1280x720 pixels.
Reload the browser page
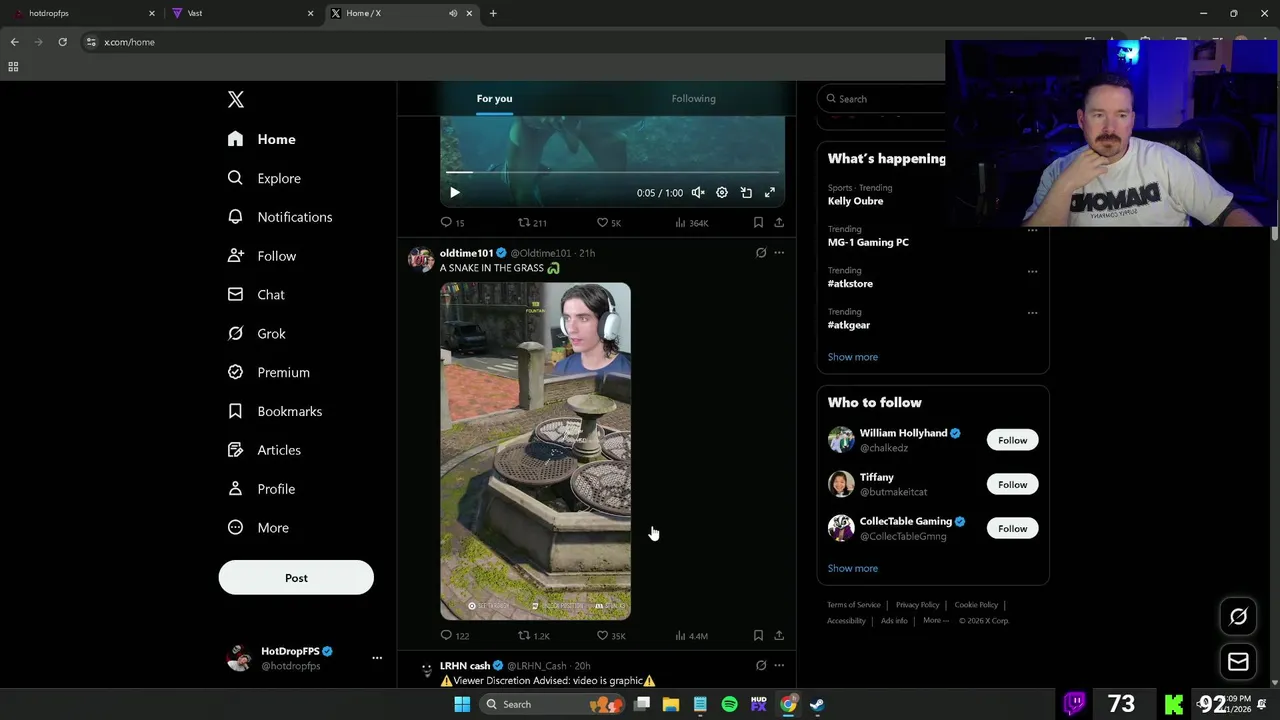tap(62, 42)
